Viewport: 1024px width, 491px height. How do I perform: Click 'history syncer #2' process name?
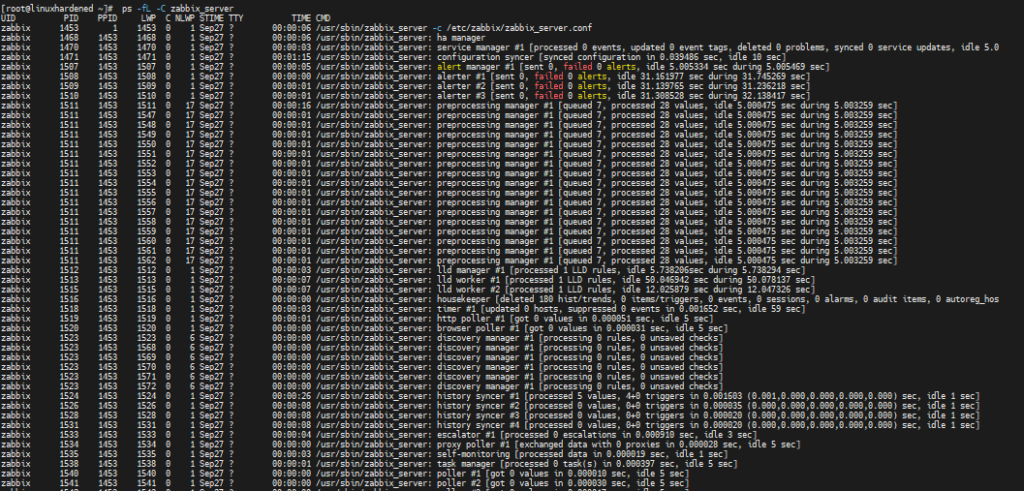(x=477, y=406)
